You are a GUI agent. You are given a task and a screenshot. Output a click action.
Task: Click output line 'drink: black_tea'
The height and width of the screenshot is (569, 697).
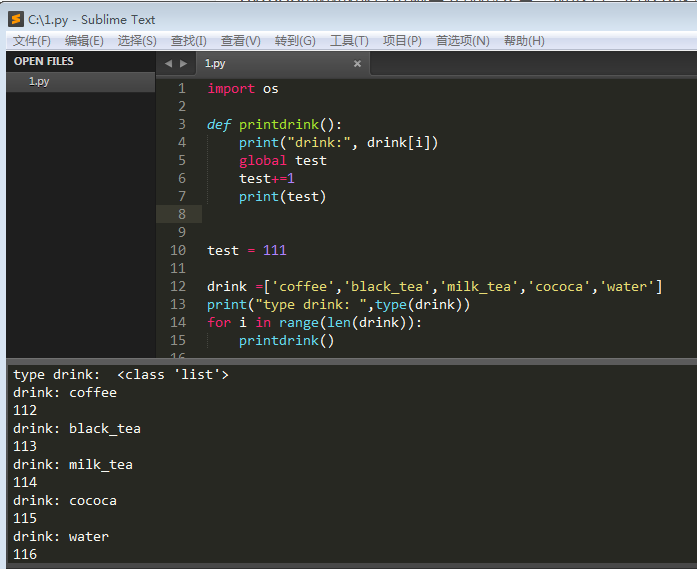(x=77, y=429)
